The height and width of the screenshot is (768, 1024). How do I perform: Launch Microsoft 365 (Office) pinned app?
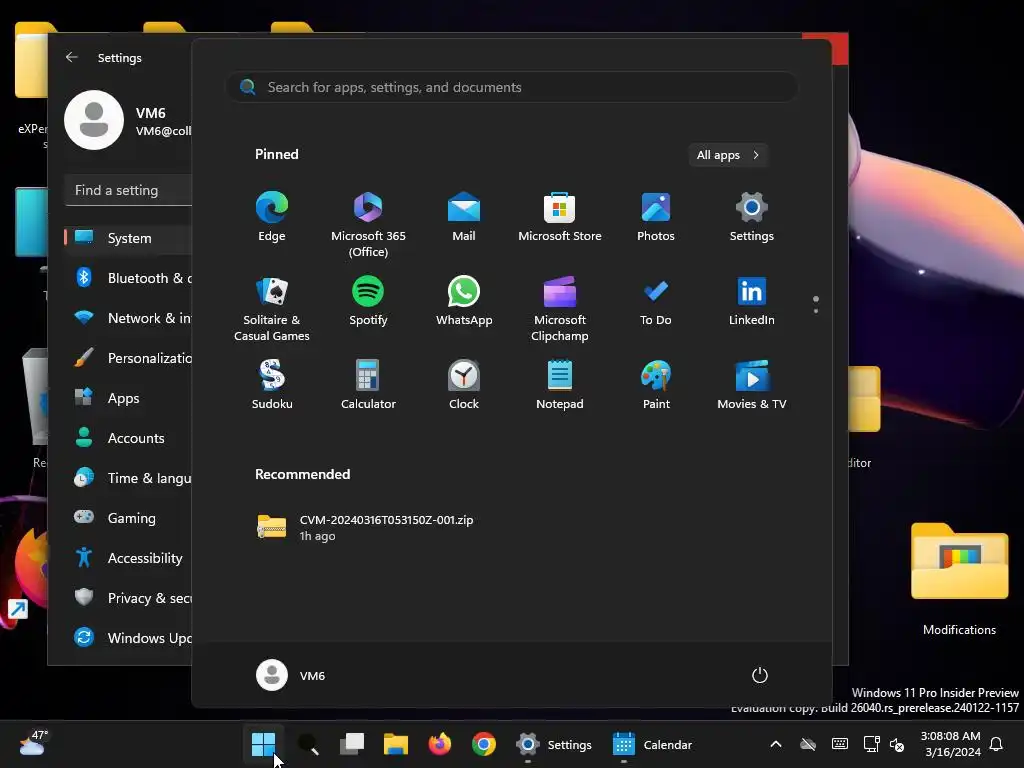[368, 225]
